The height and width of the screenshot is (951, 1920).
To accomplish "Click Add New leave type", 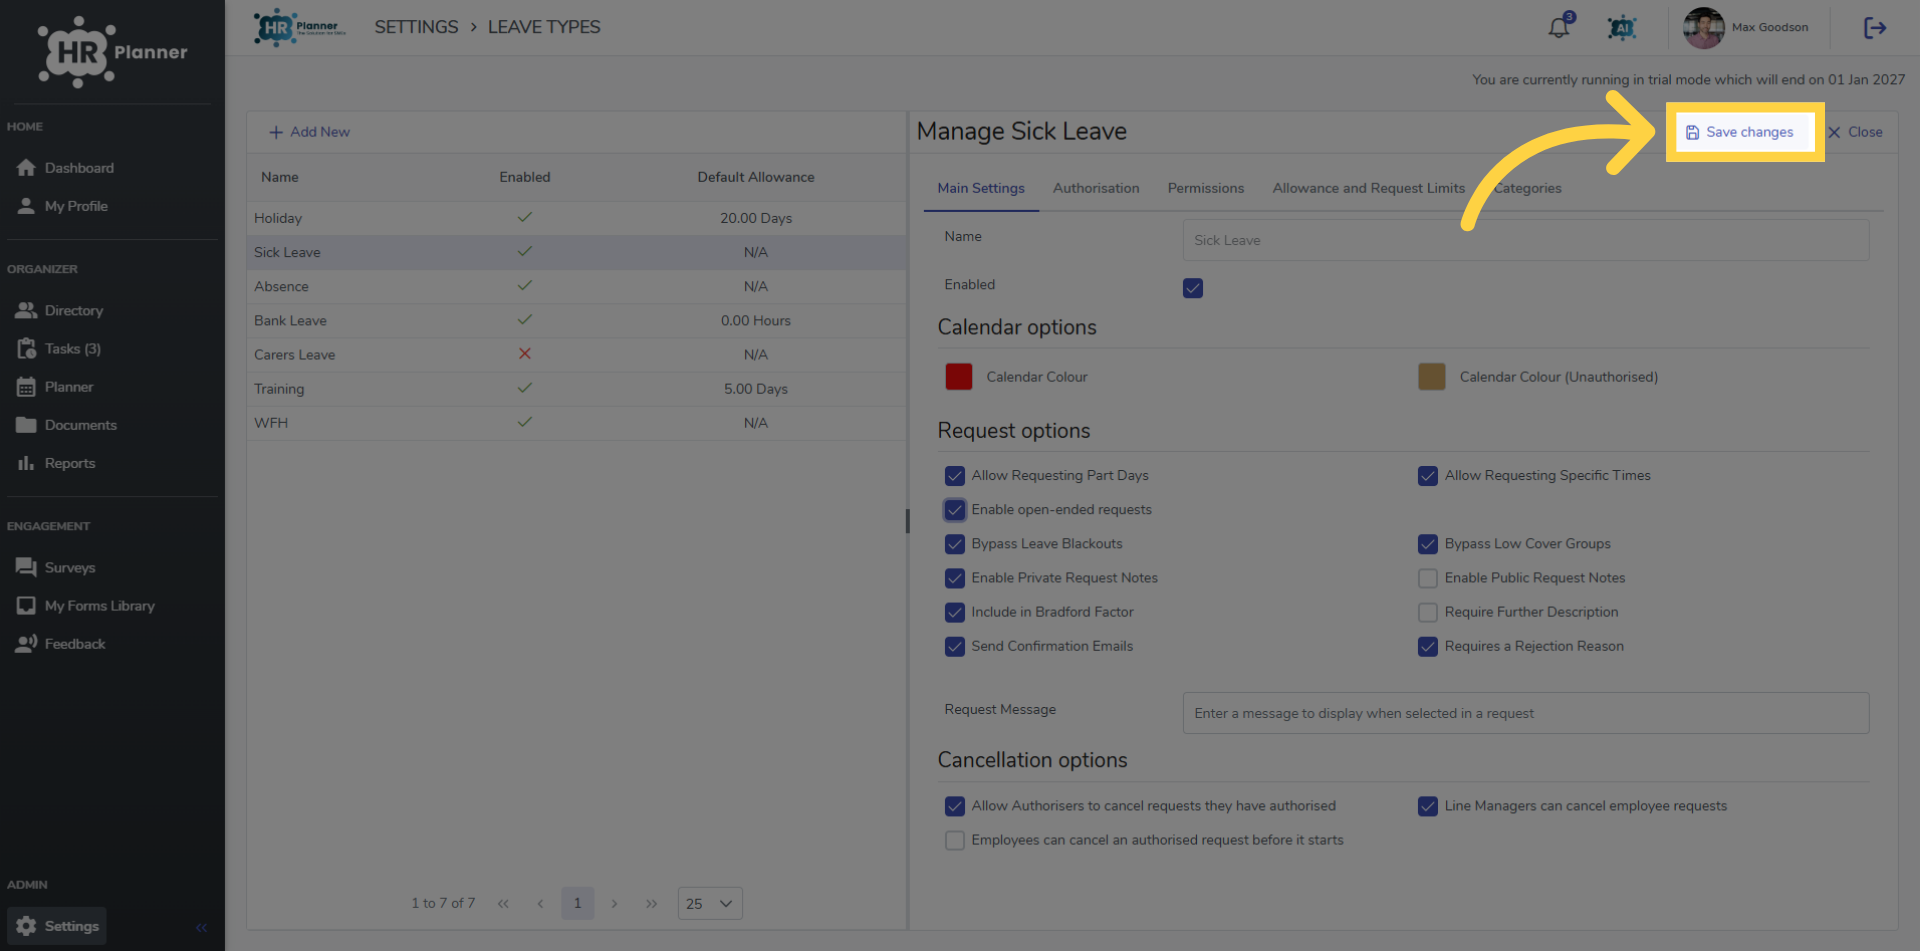I will [310, 132].
